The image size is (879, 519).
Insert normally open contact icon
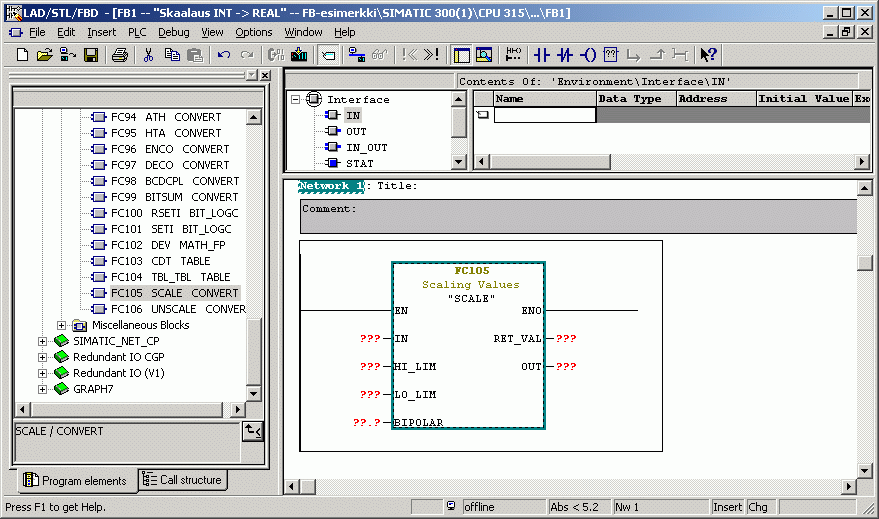542,55
